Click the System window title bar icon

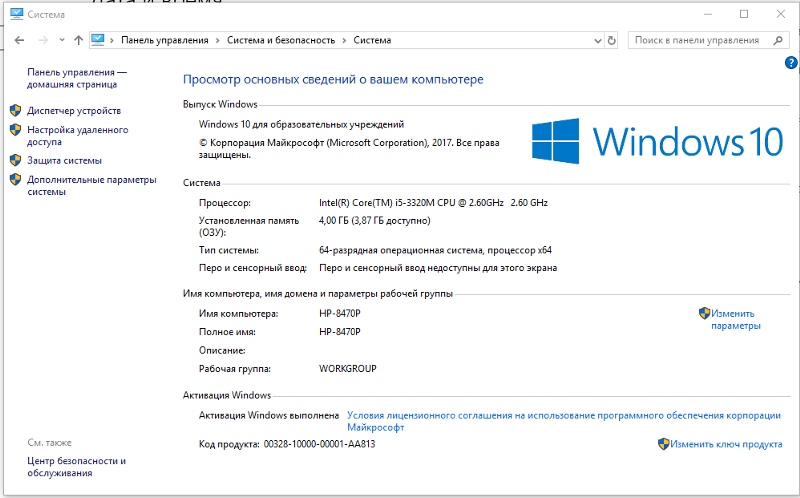pyautogui.click(x=16, y=14)
